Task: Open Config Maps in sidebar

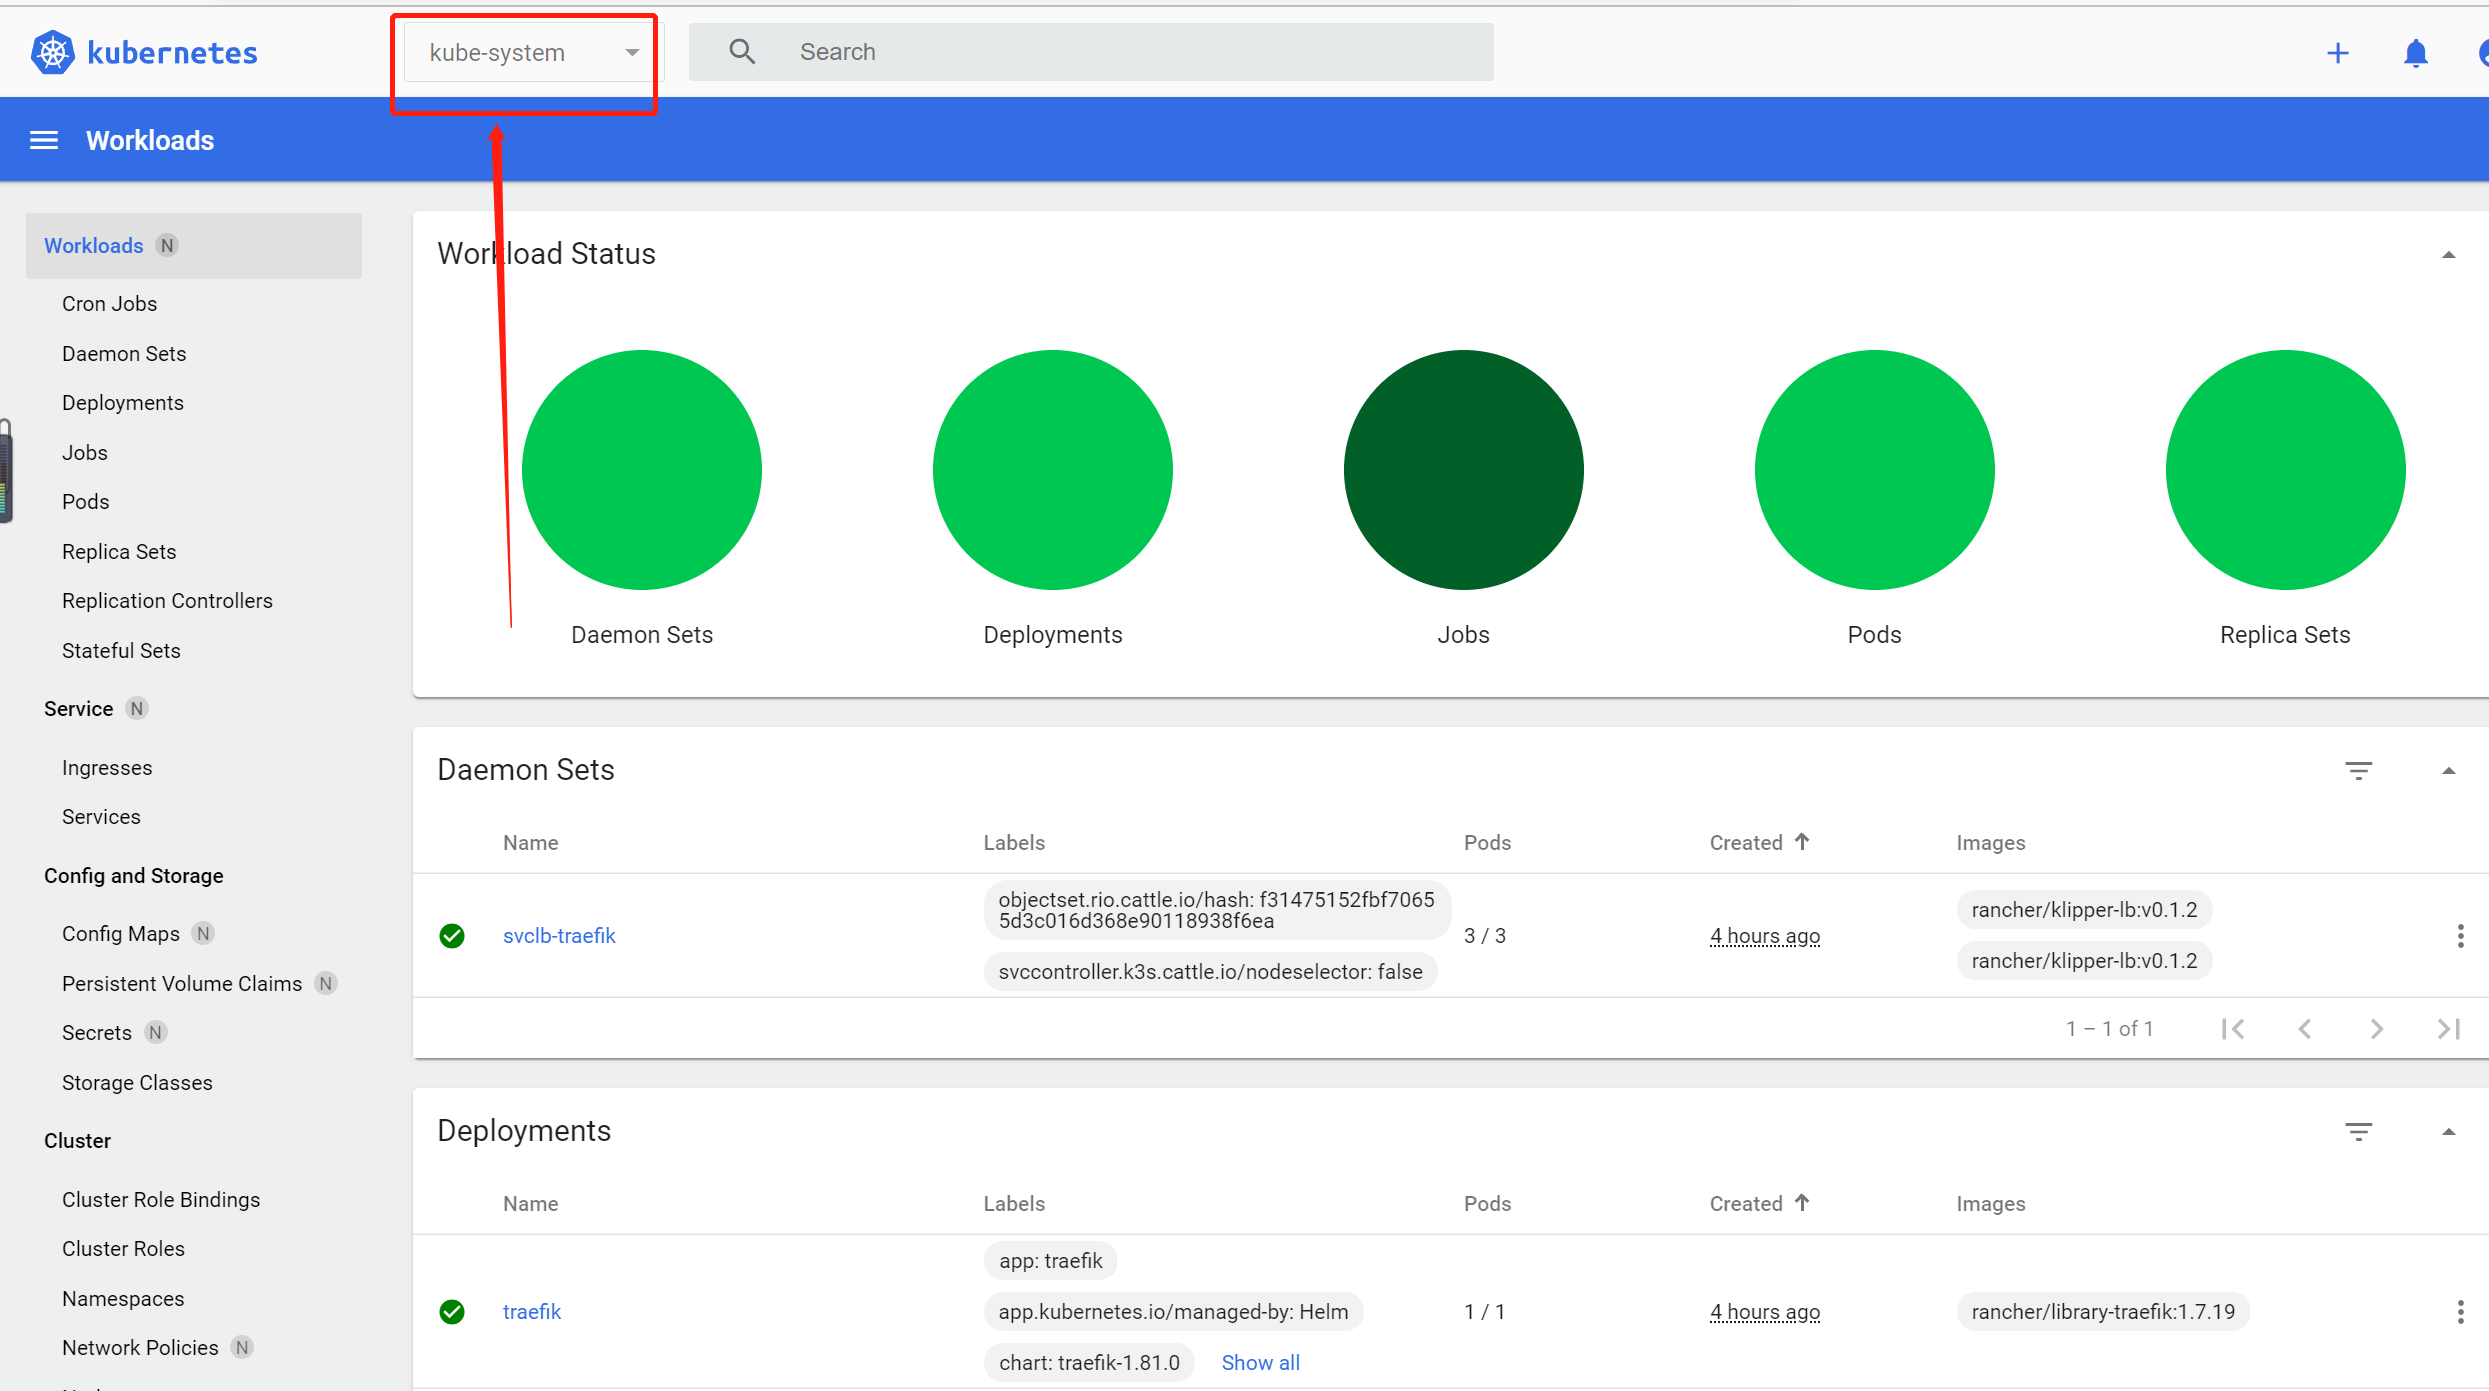Action: tap(121, 934)
